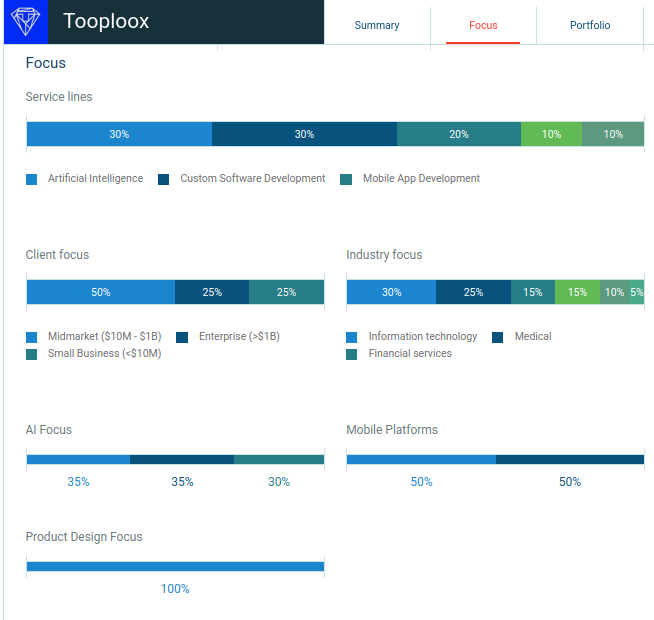The image size is (654, 620).
Task: Click the dark '50%' Mobile Platforms value
Action: [570, 482]
